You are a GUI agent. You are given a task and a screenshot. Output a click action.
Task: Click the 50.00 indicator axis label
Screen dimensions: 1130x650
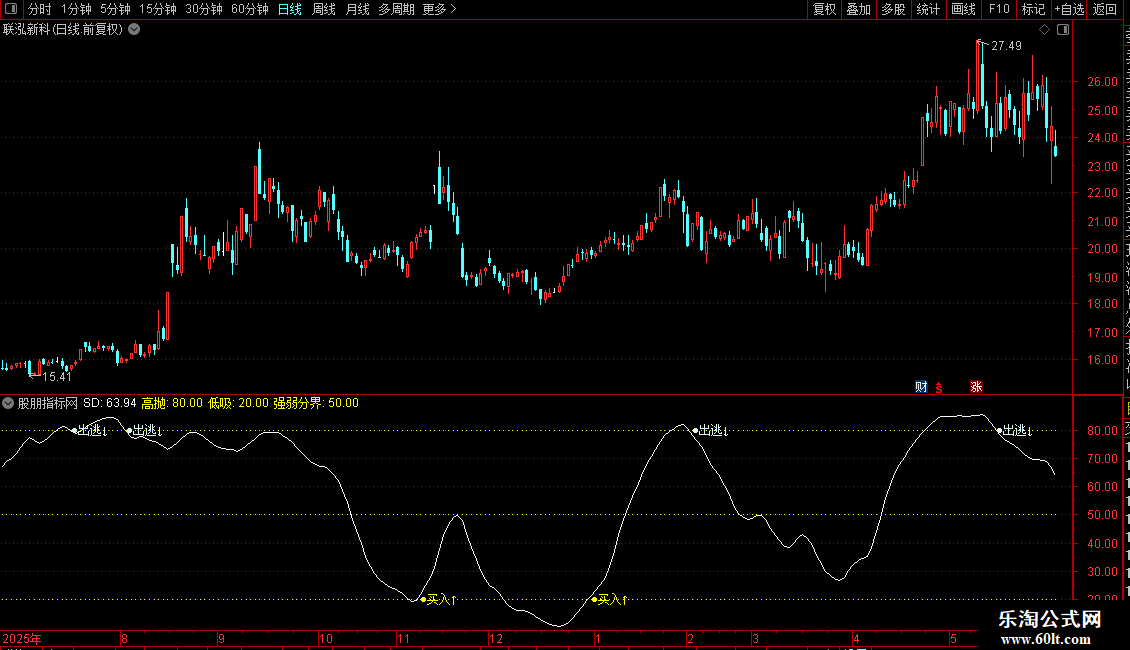click(x=1102, y=515)
